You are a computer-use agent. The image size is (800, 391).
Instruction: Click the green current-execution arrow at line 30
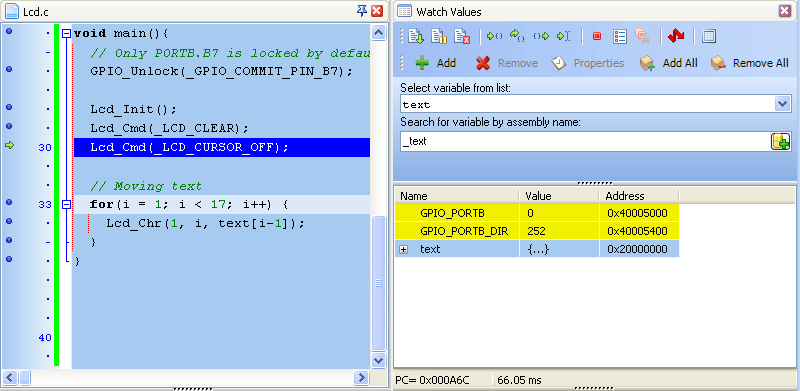9,145
